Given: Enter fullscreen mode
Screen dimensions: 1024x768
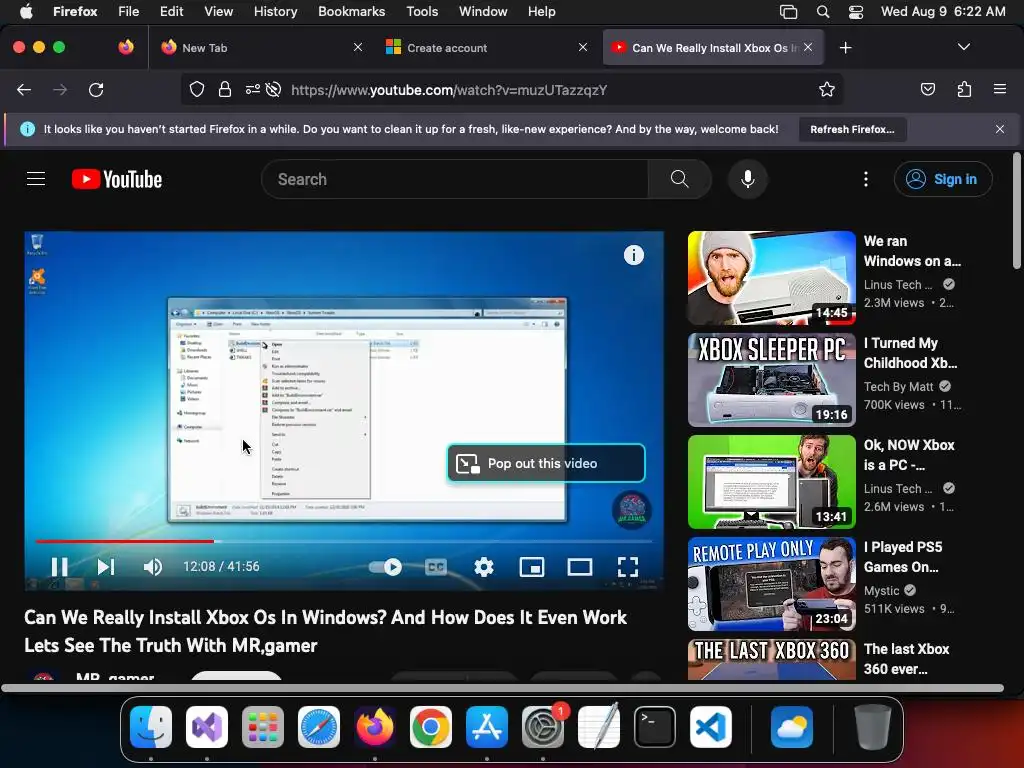Looking at the screenshot, I should (628, 567).
